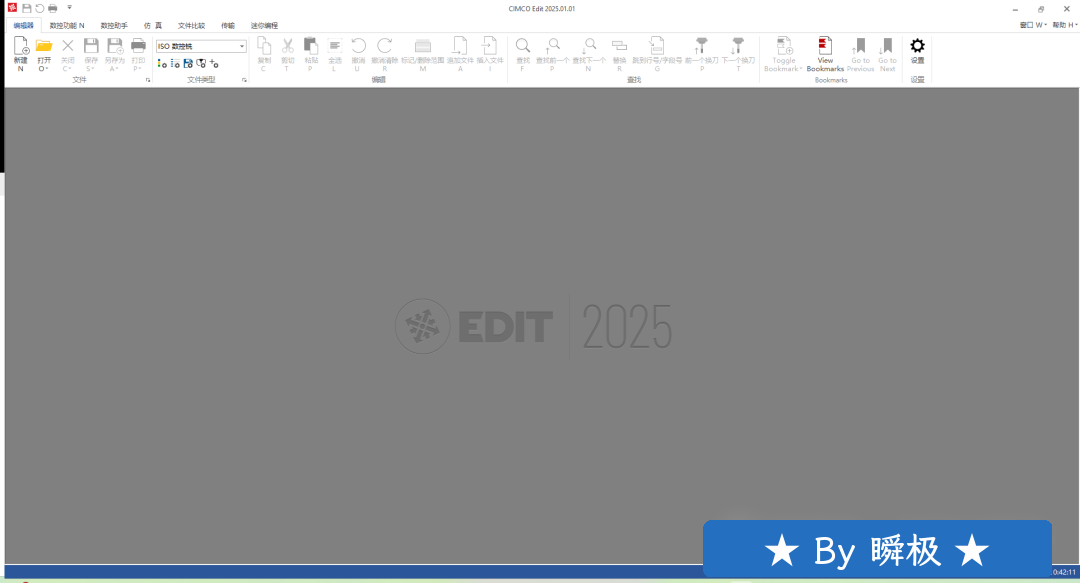1080x583 pixels.
Task: Open the View Bookmarks panel
Action: click(825, 47)
